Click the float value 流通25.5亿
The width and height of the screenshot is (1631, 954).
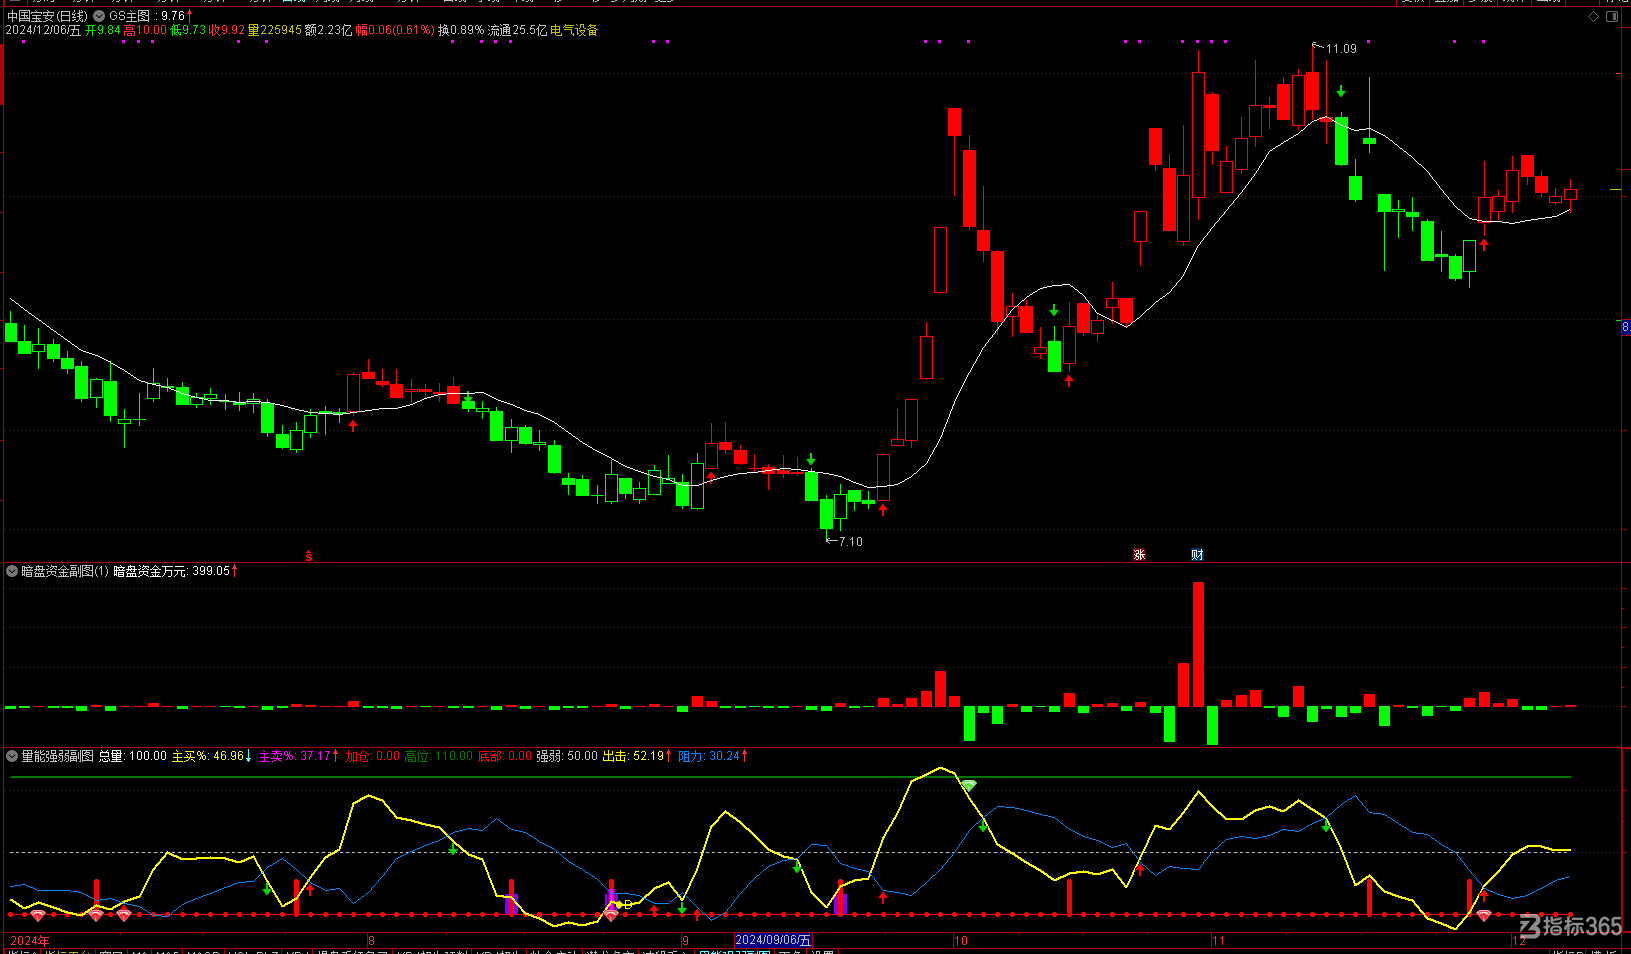click(x=517, y=30)
